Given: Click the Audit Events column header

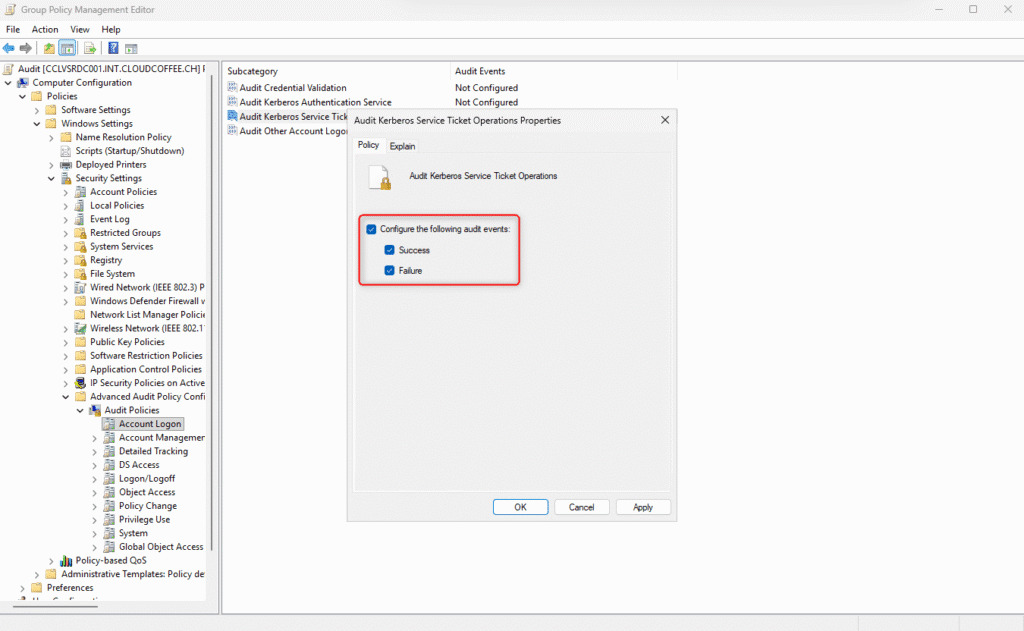Looking at the screenshot, I should point(480,72).
